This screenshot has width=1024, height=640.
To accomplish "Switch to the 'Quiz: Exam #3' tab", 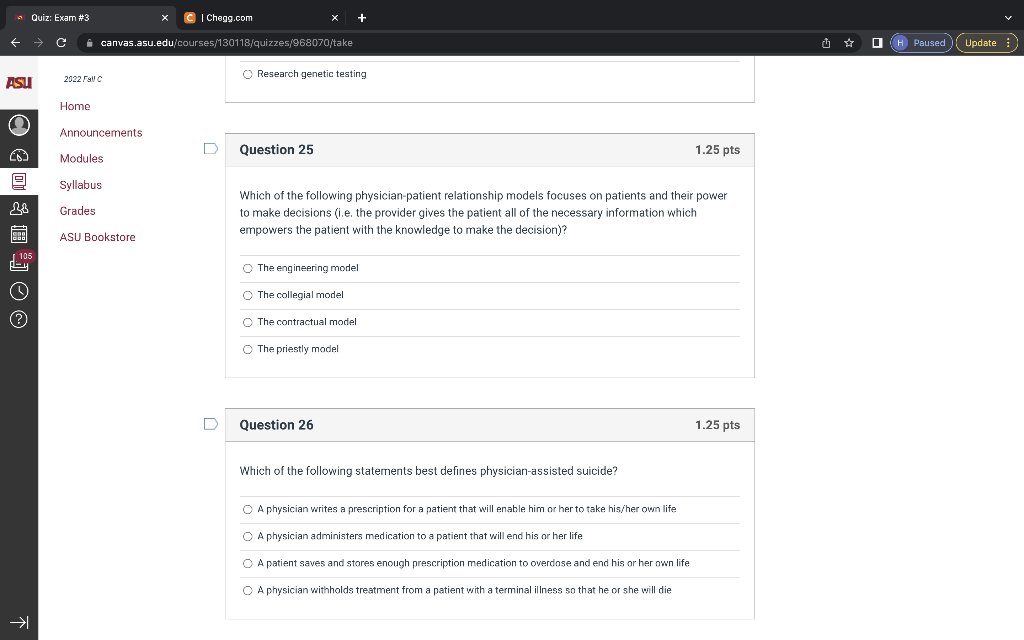I will 91,18.
